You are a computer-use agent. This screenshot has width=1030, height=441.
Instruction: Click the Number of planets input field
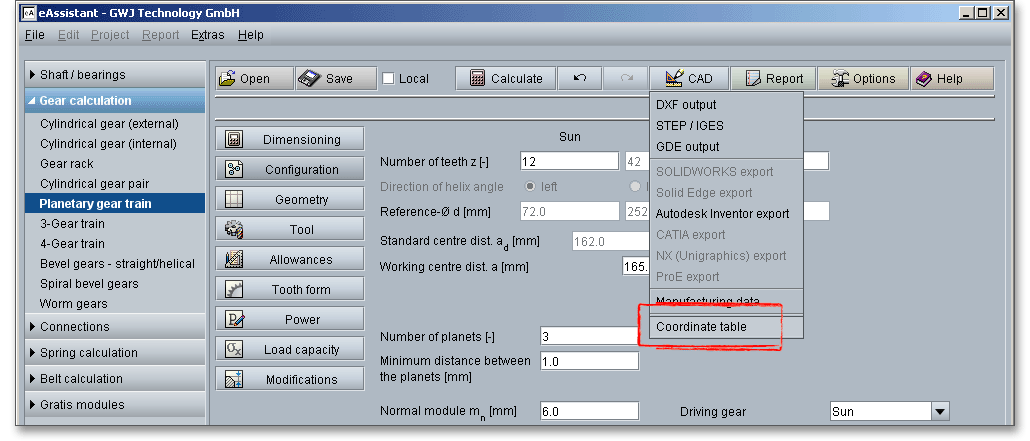point(588,336)
